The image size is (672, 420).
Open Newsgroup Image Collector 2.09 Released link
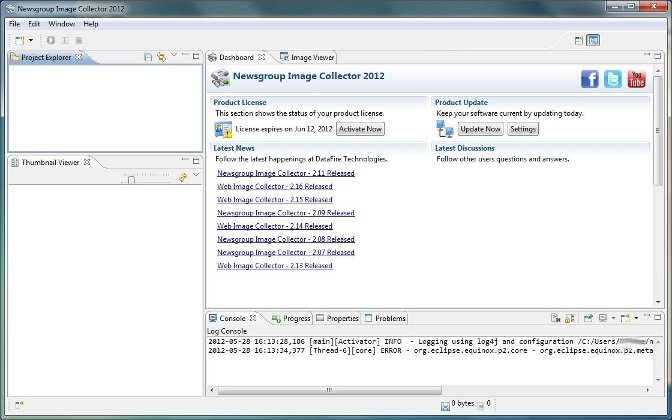286,213
